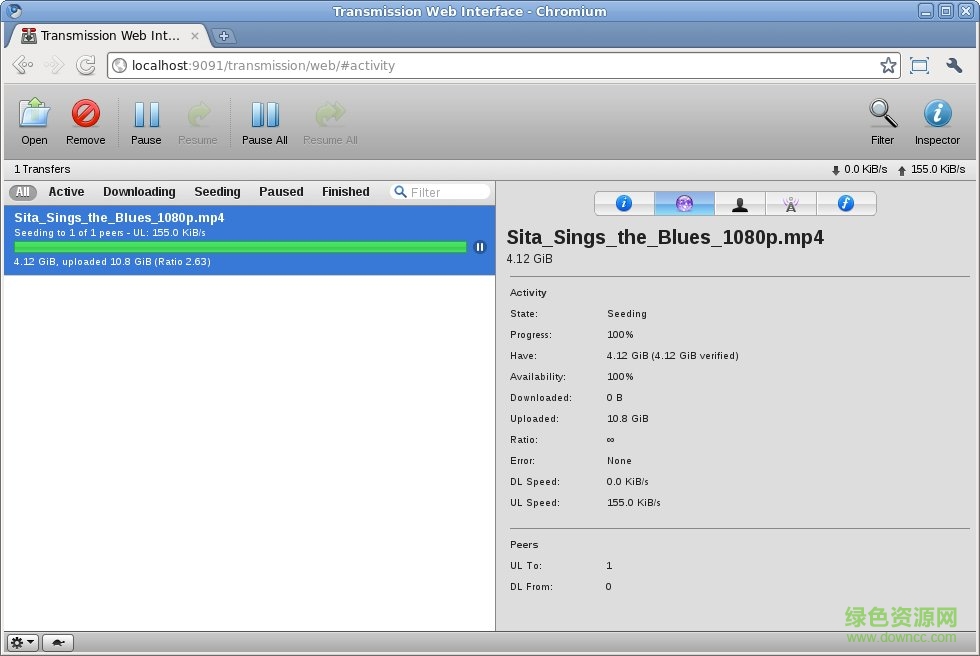Switch to the Finished filter tab
Viewport: 980px width, 656px height.
(x=345, y=191)
